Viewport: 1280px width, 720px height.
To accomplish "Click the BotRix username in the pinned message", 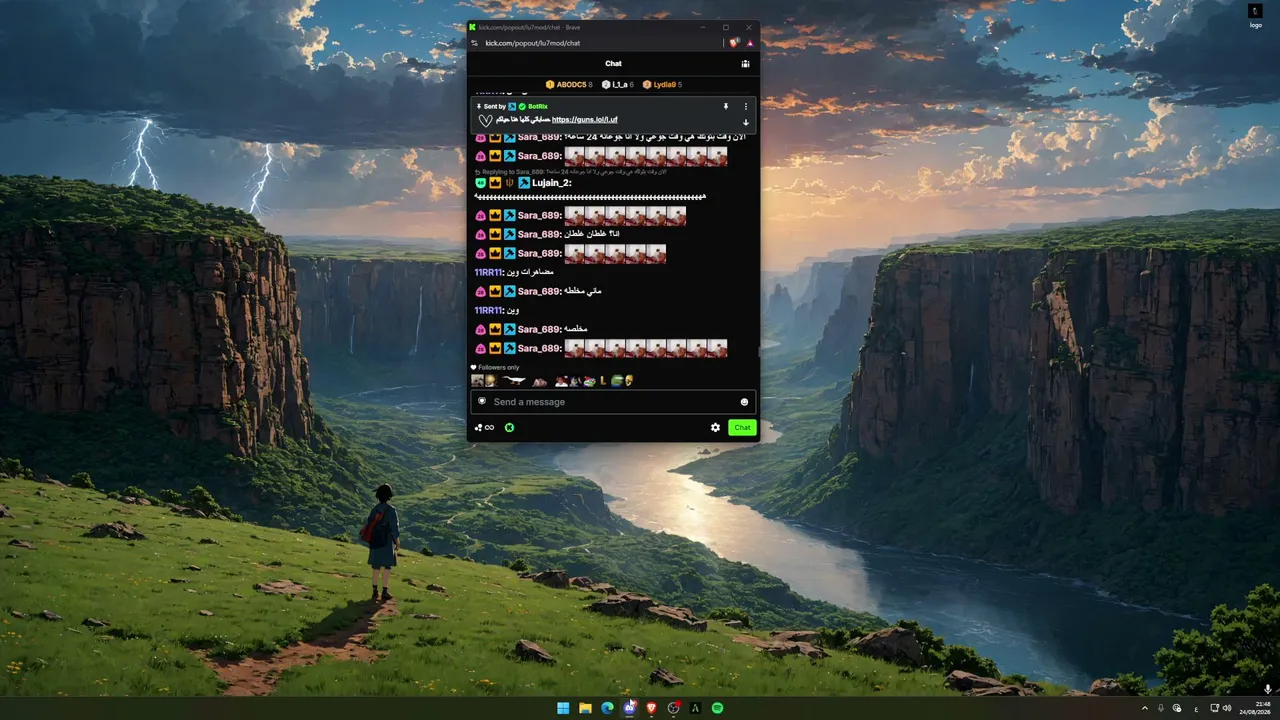I will pos(538,106).
